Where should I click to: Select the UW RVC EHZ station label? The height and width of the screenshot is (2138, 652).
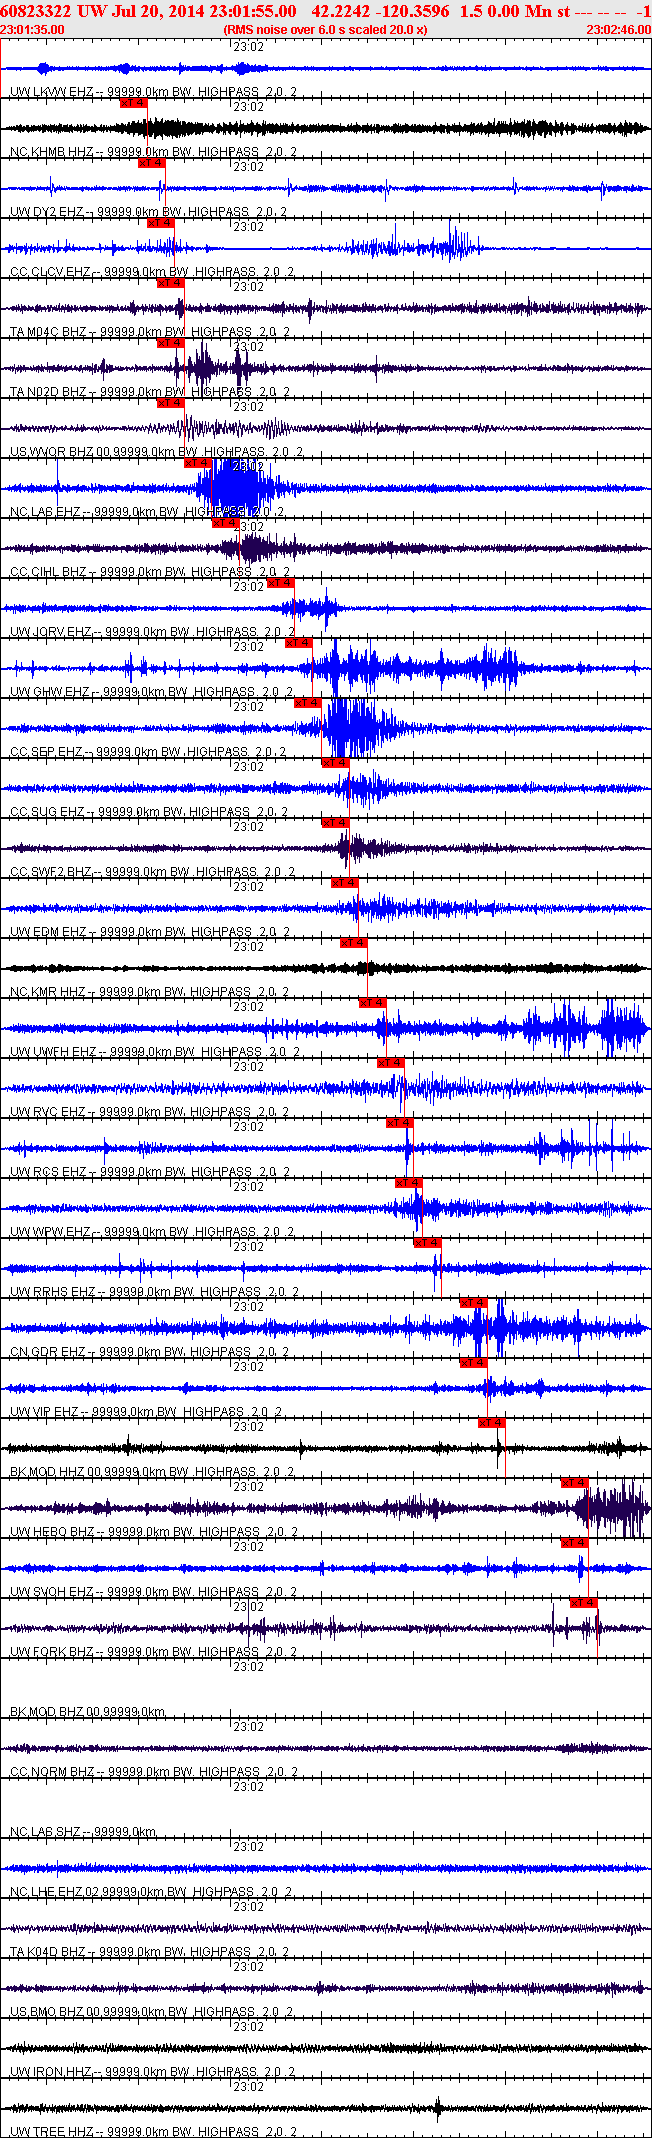click(x=152, y=1112)
